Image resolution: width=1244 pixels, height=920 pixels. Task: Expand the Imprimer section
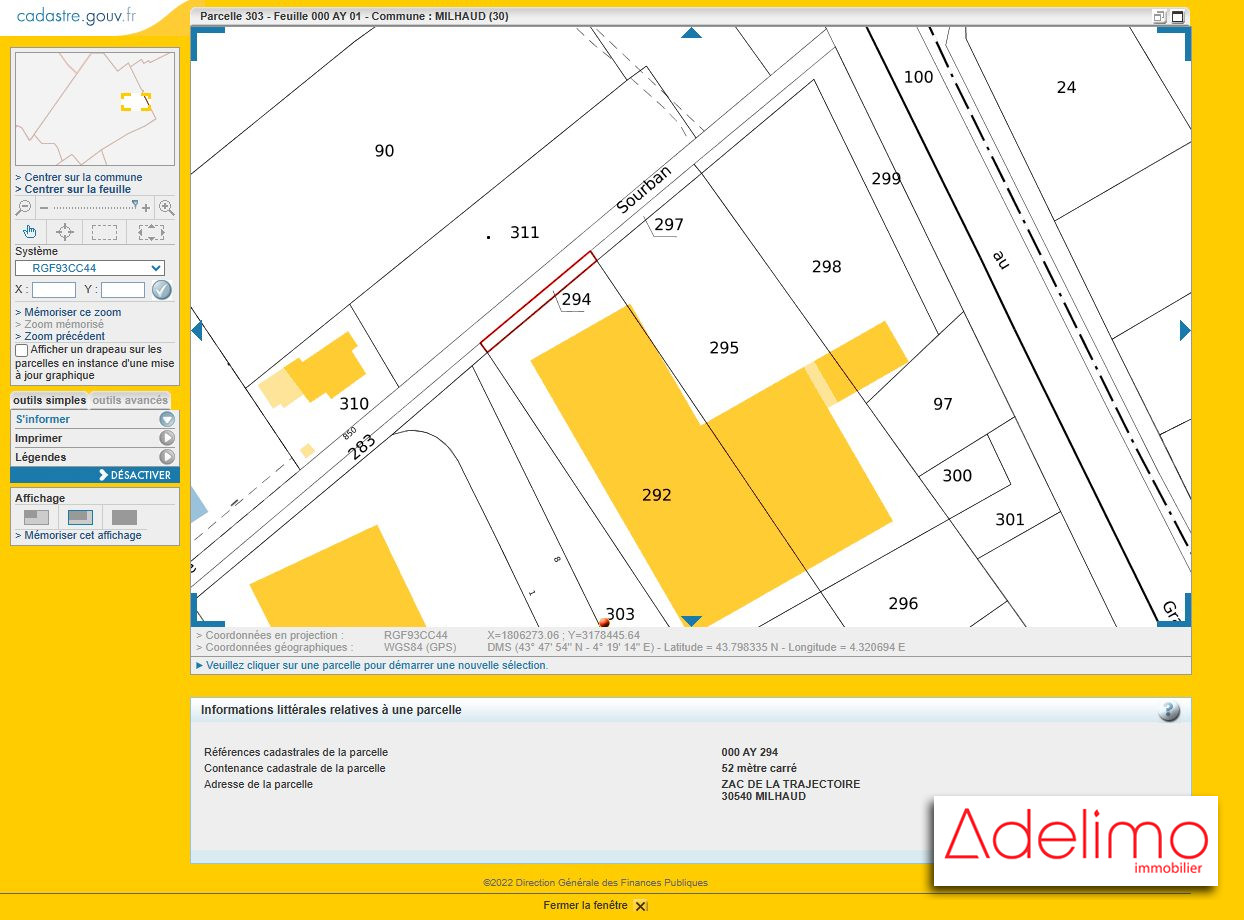pos(167,438)
